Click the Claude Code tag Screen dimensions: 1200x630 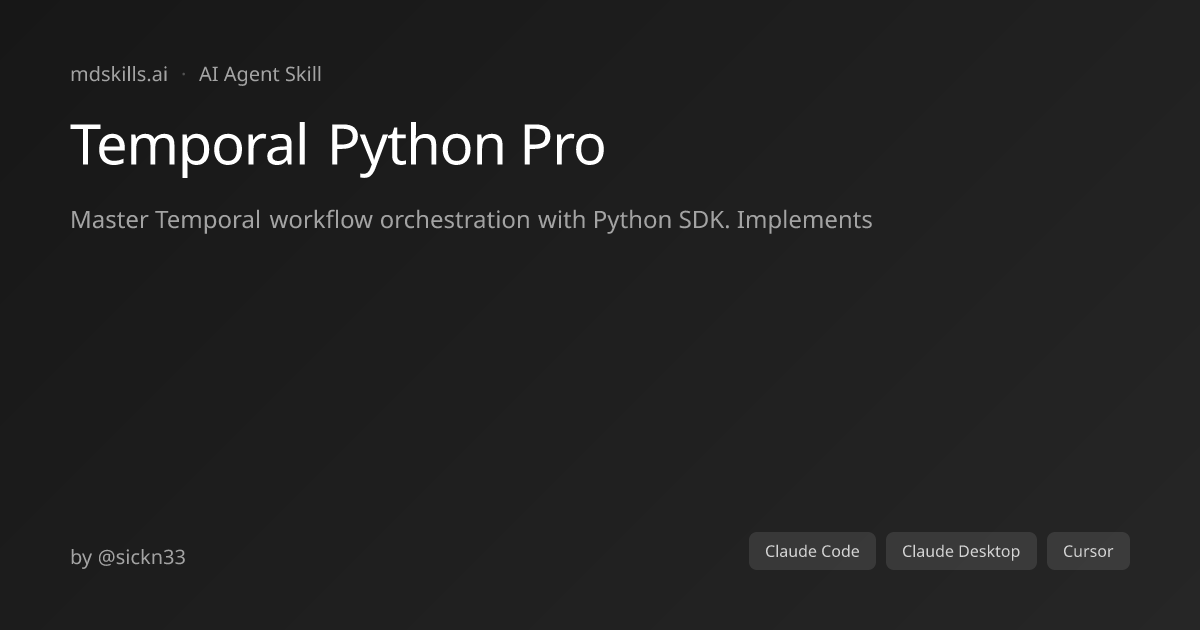tap(812, 551)
